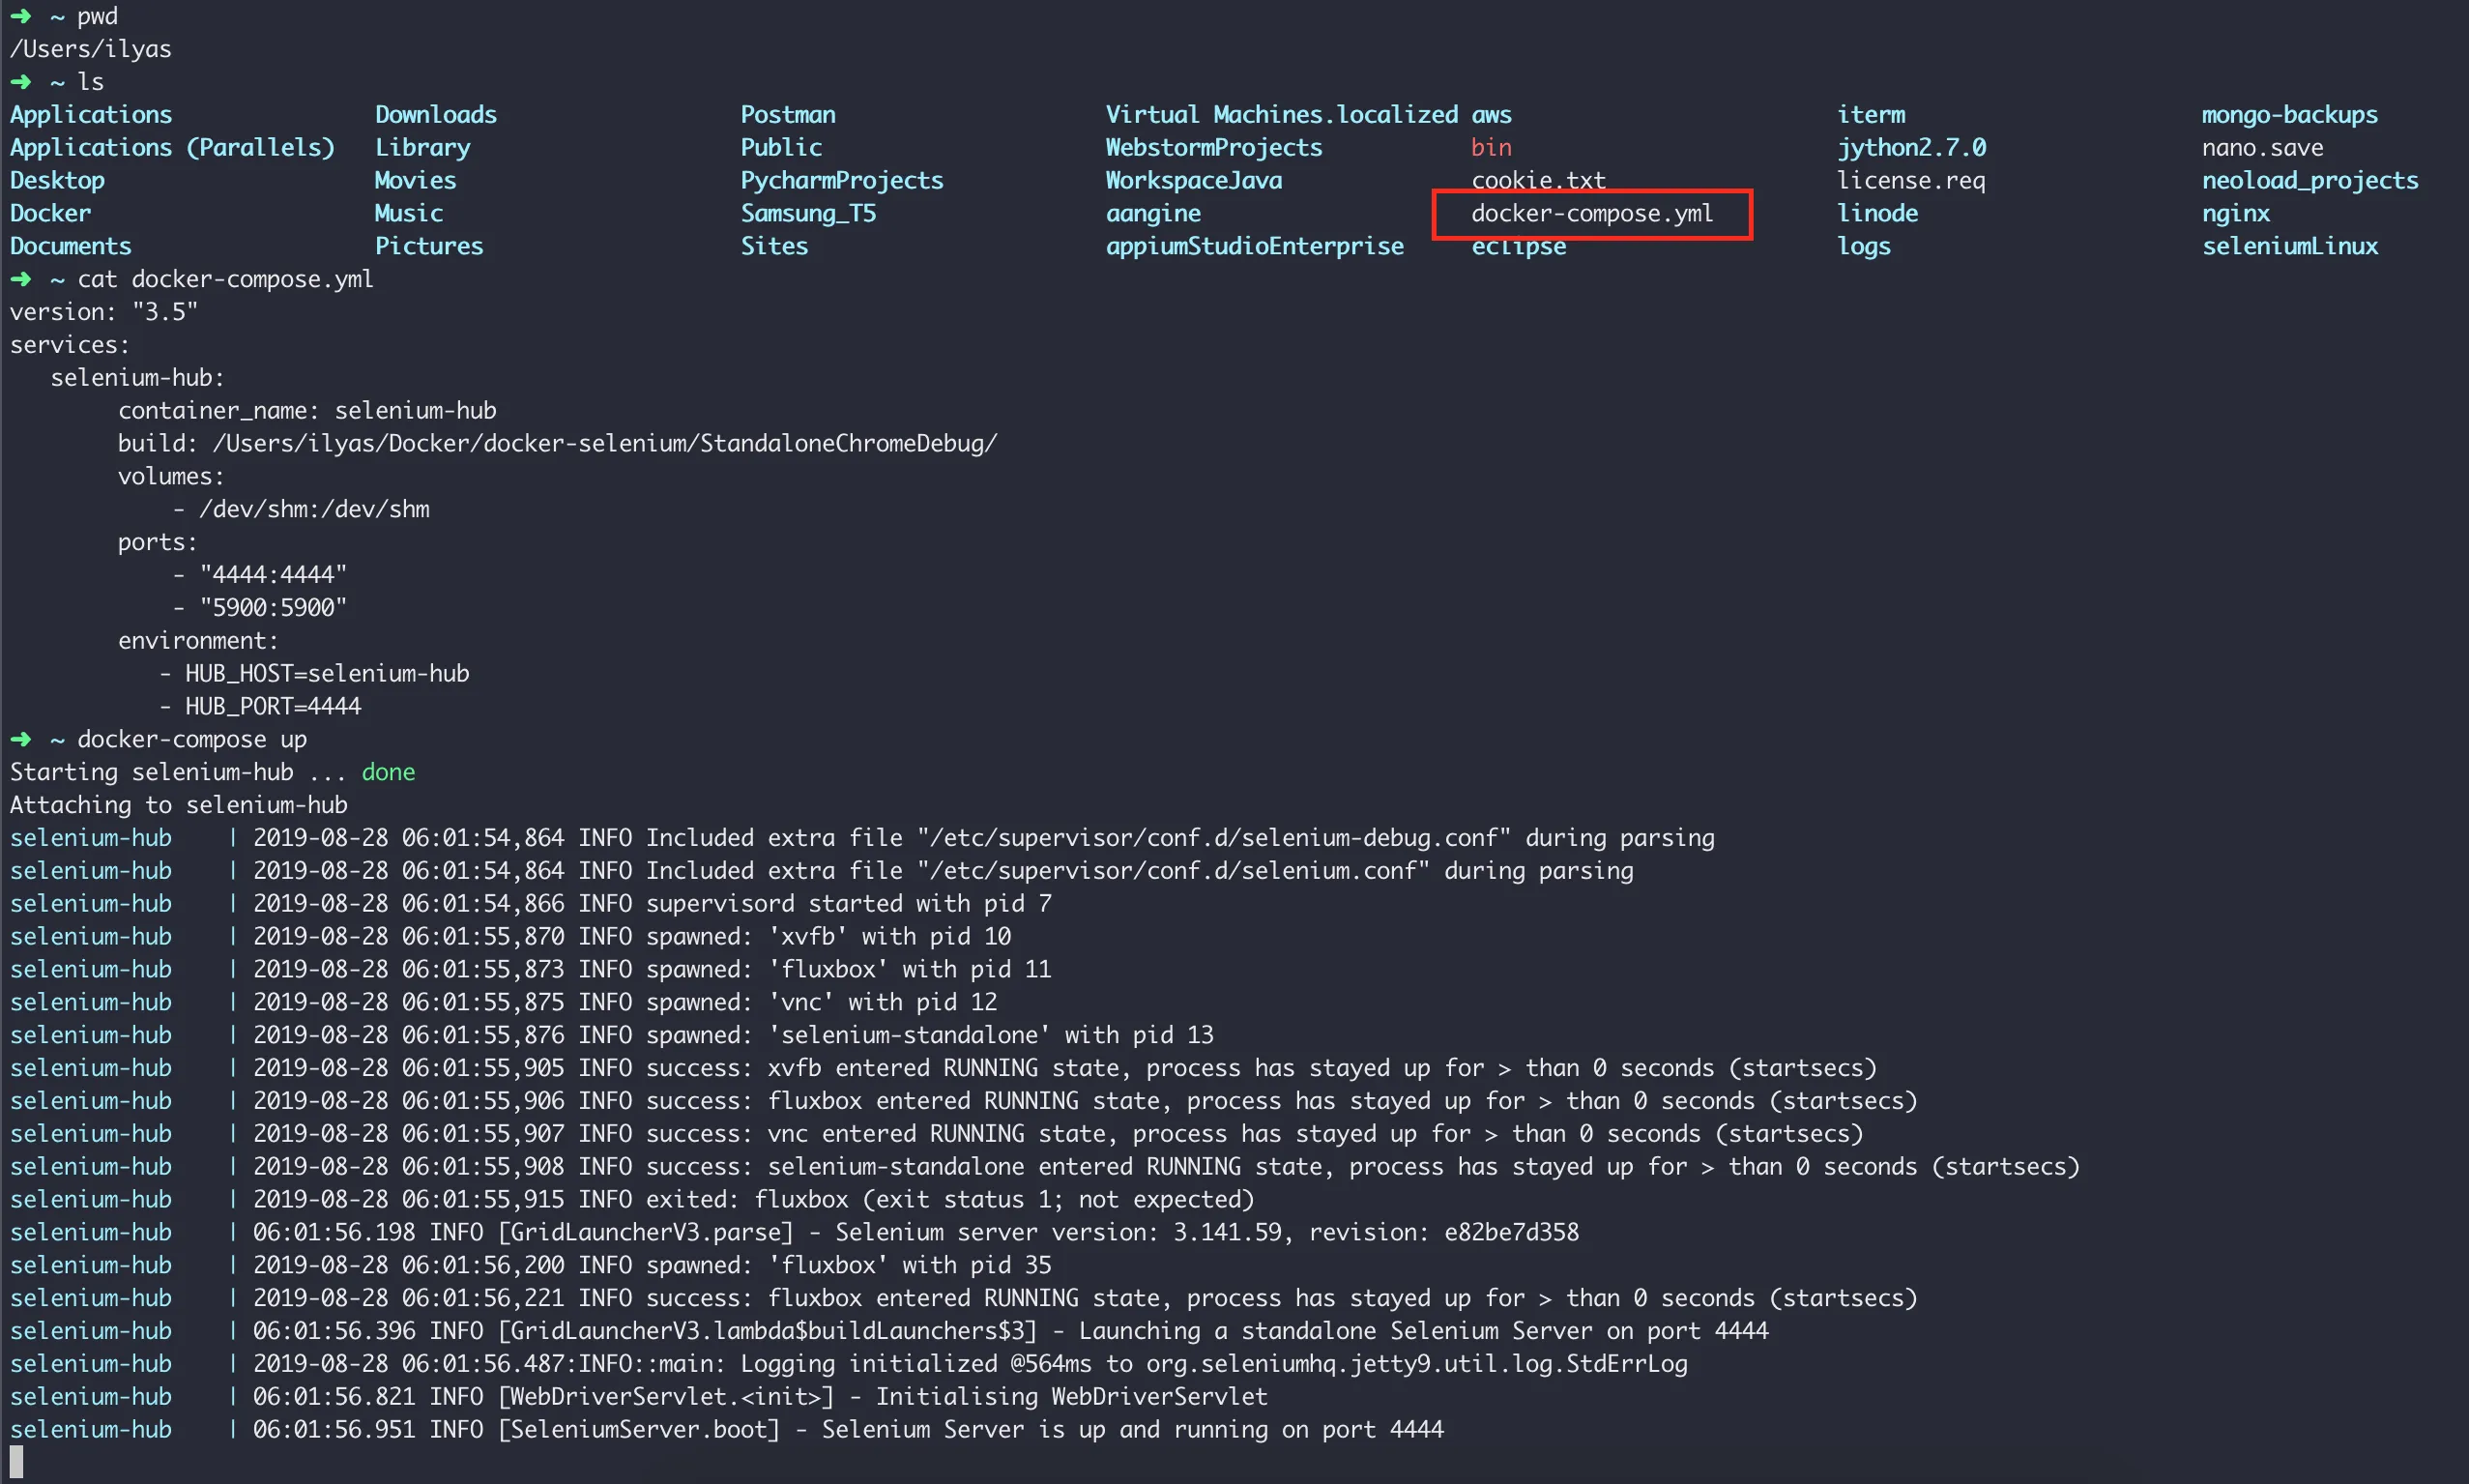Viewport: 2469px width, 1484px height.
Task: Click the prompt arrow before docker-compose up
Action: (x=21, y=739)
